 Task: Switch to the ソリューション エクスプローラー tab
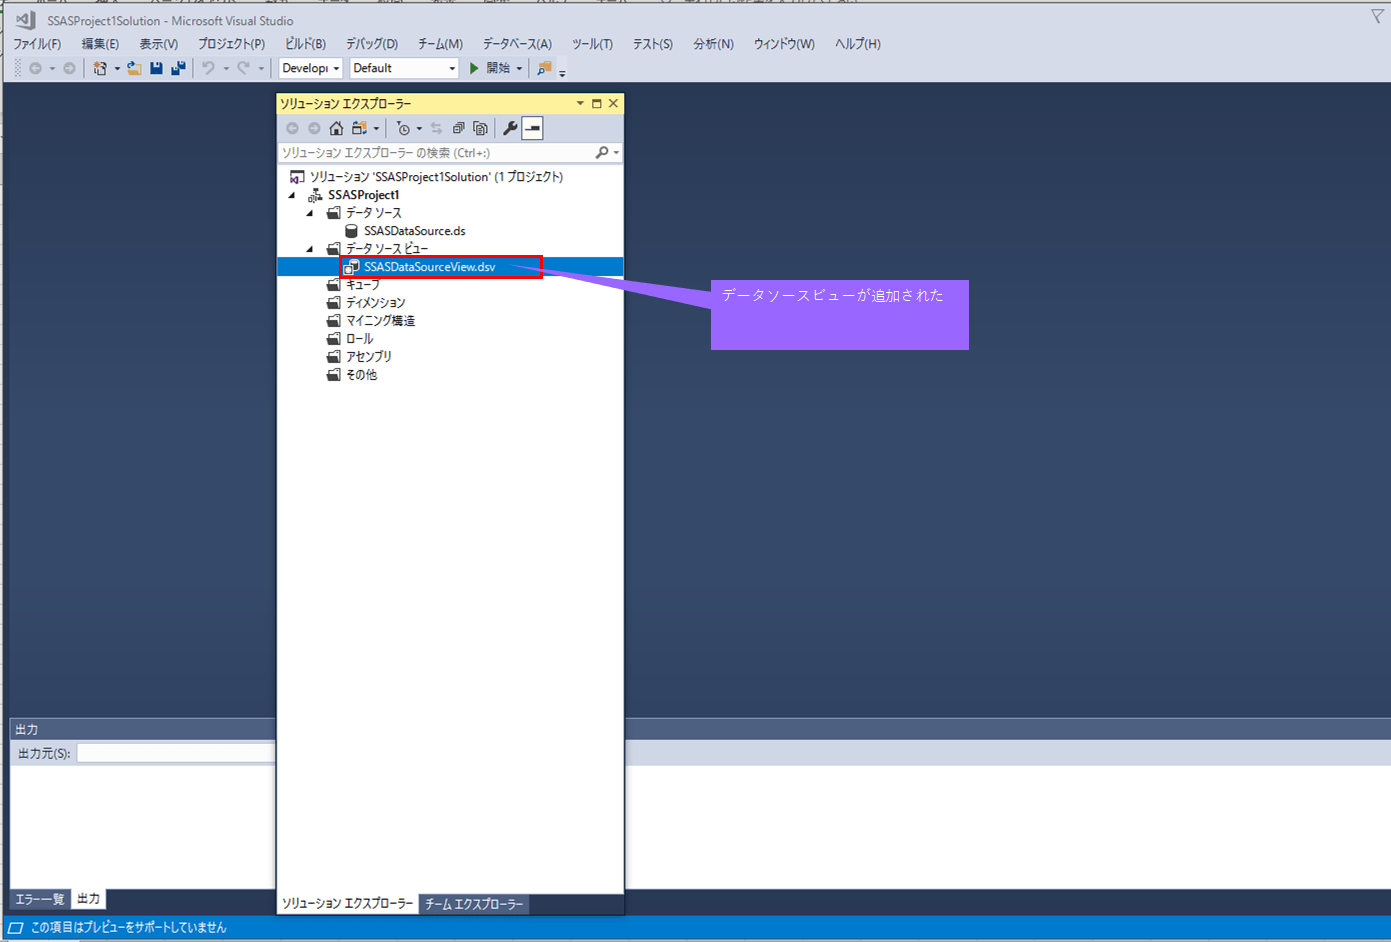coord(347,903)
